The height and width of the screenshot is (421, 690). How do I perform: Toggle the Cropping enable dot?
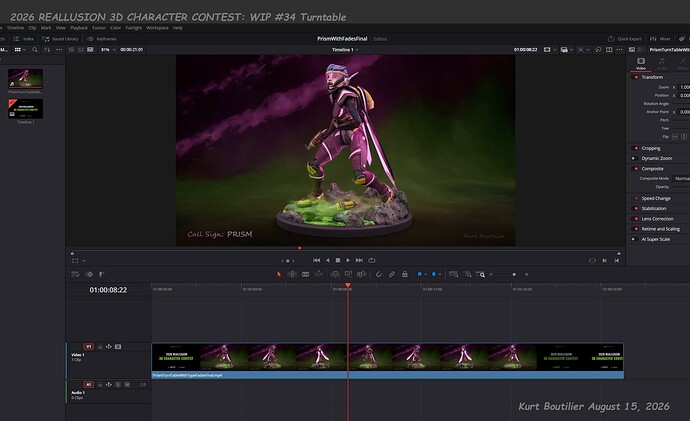pyautogui.click(x=635, y=148)
